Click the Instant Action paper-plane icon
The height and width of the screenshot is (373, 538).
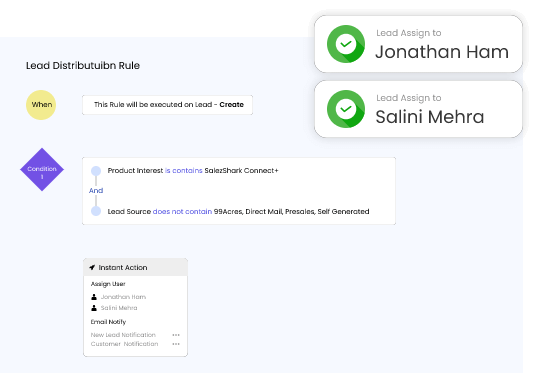pos(92,267)
